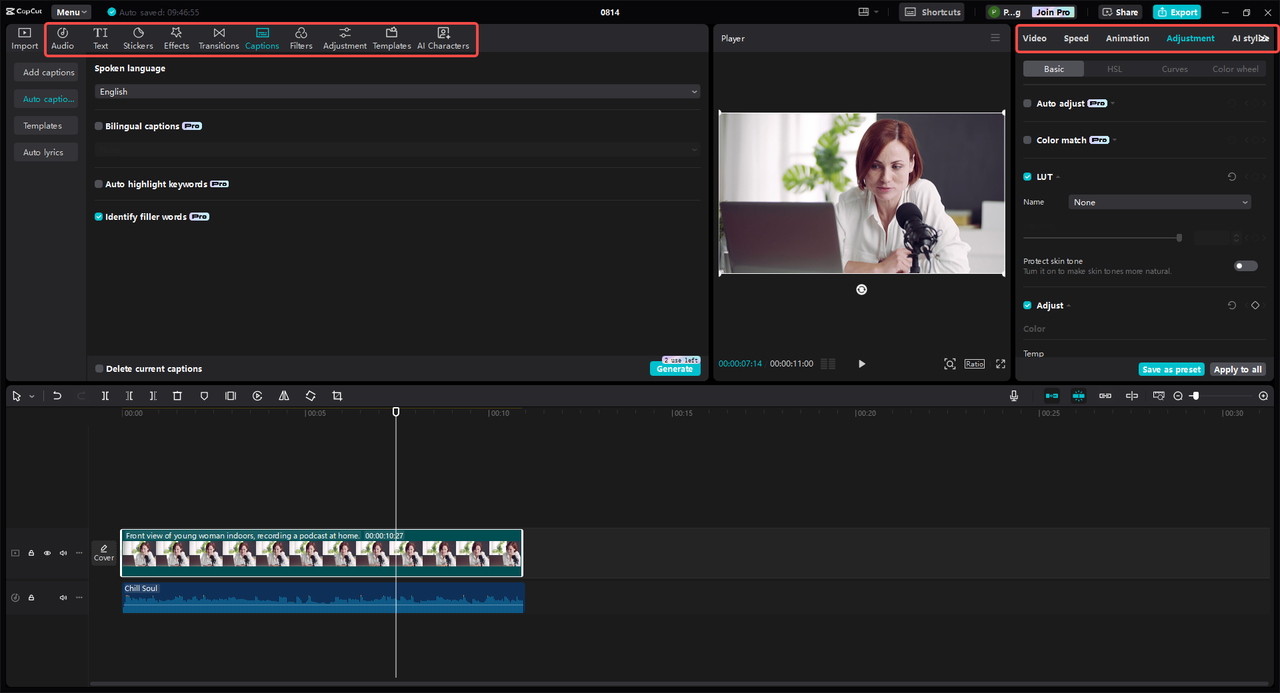Uncheck Identify filler words
The image size is (1280, 693).
pos(99,216)
